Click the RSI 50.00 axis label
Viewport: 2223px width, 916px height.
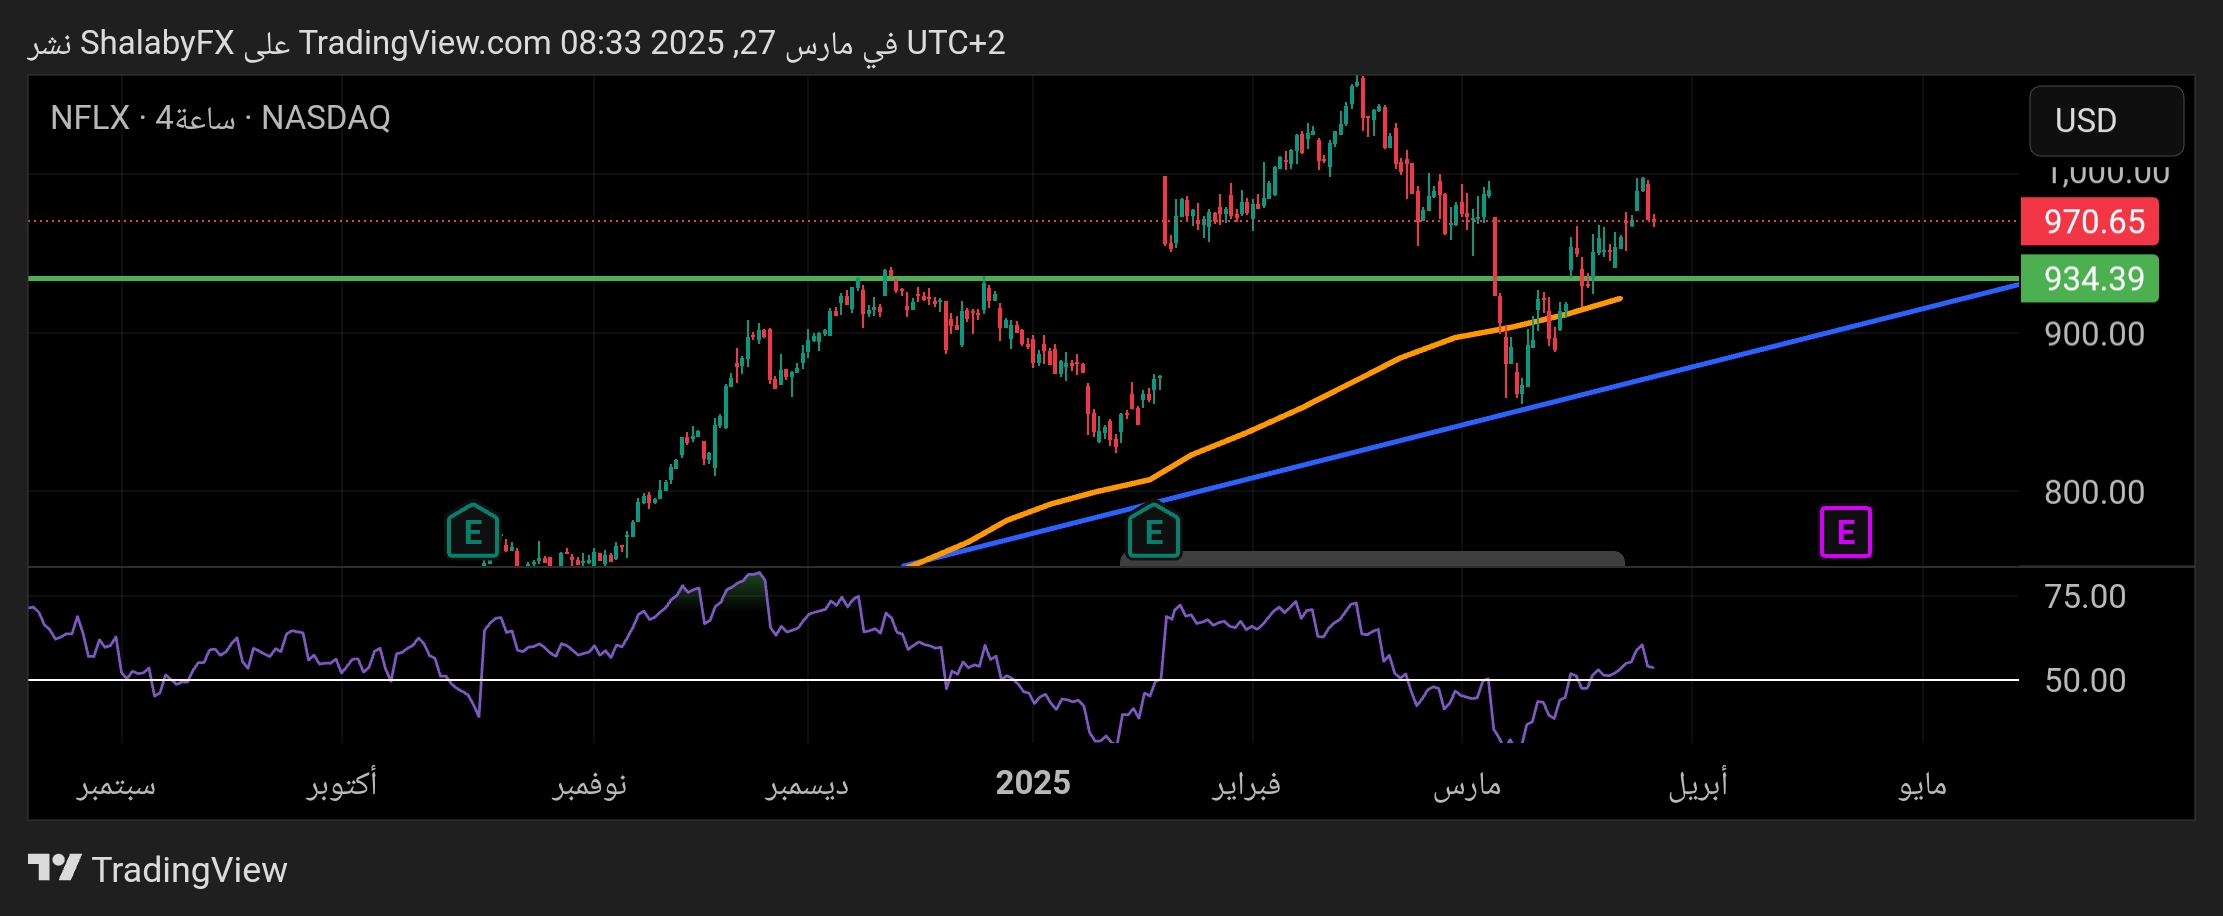pyautogui.click(x=2085, y=681)
